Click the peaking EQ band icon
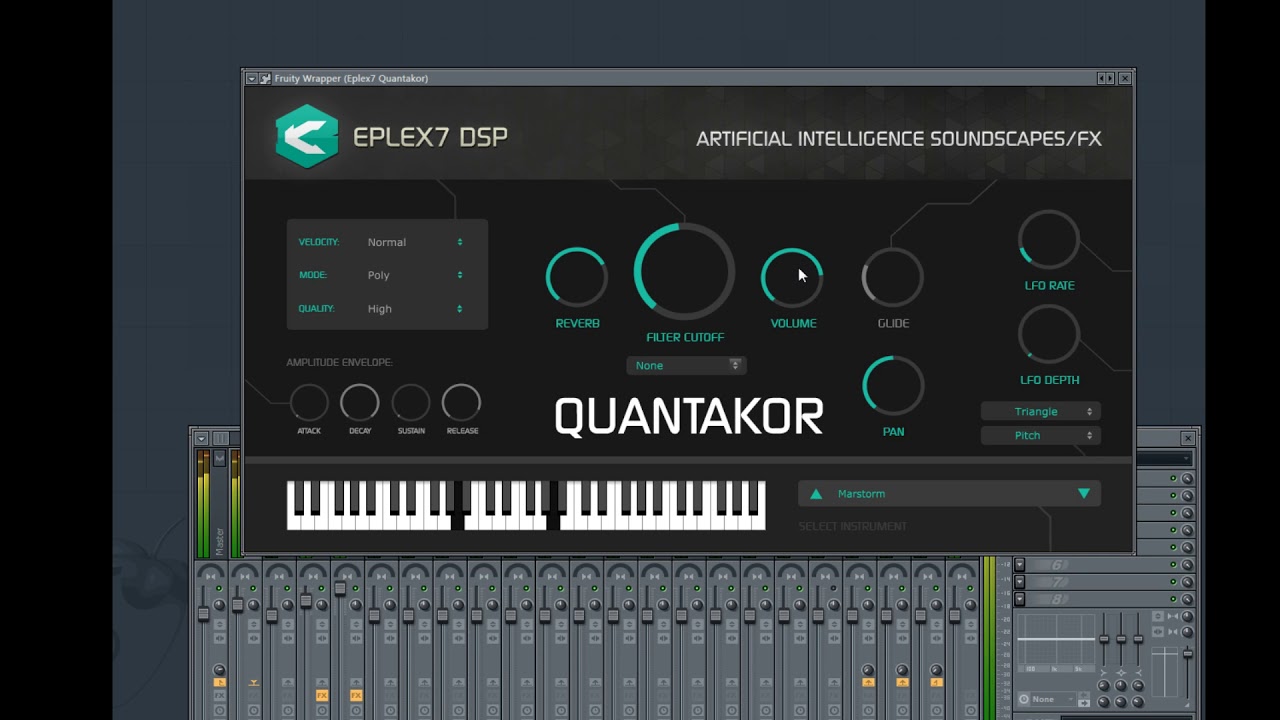 point(1121,673)
